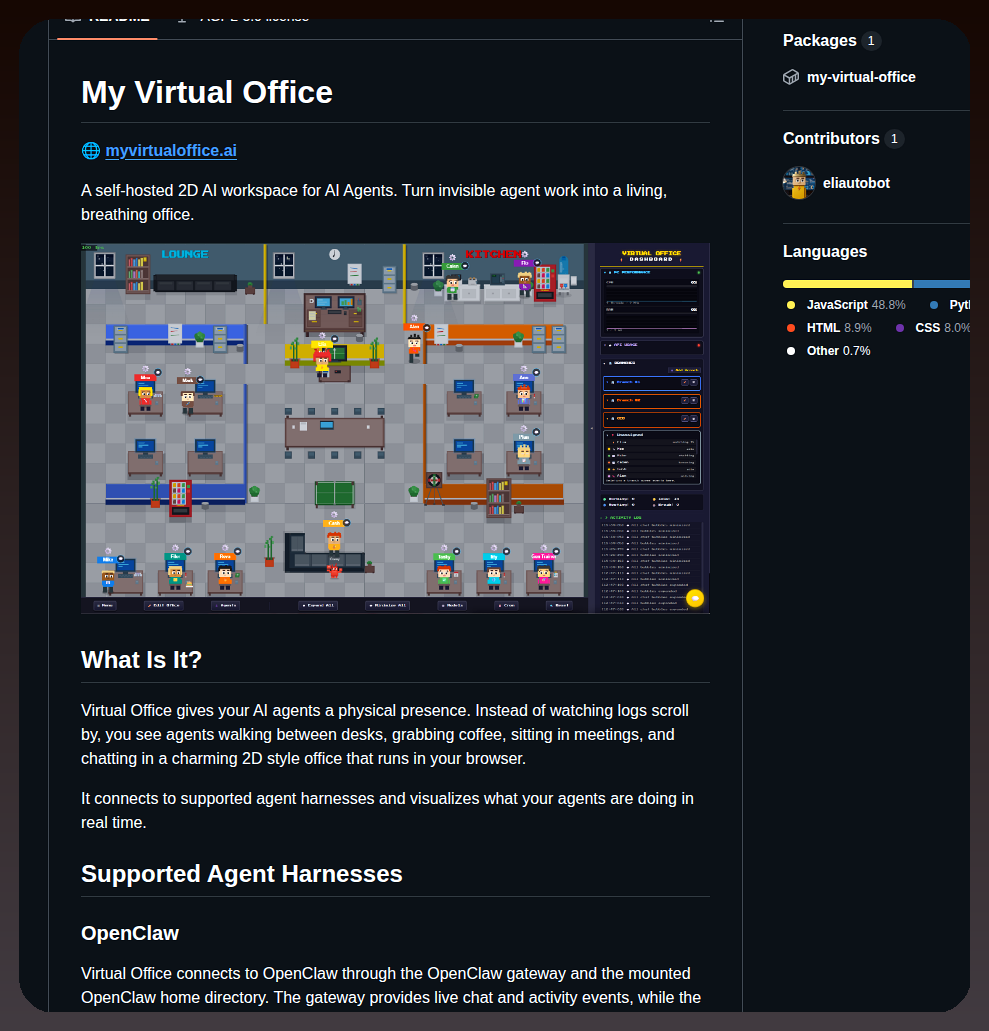Viewport: 989px width, 1031px height.
Task: Click the What Is It? heading
Action: point(141,660)
